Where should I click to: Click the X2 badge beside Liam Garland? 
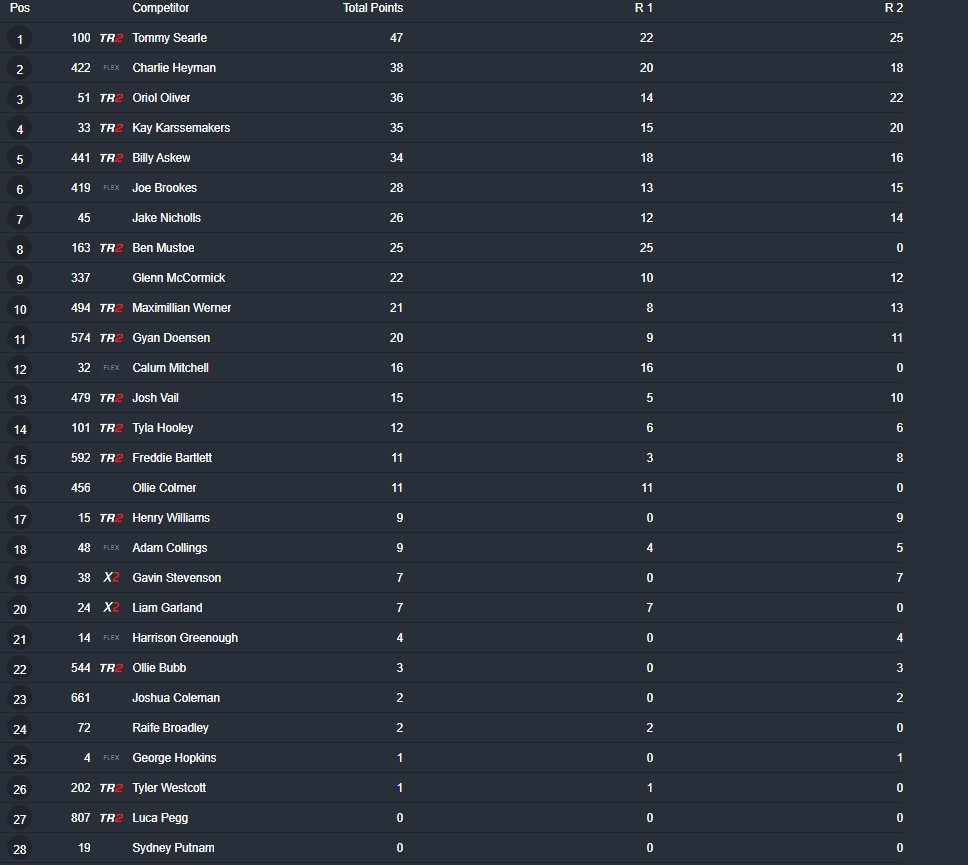[111, 608]
